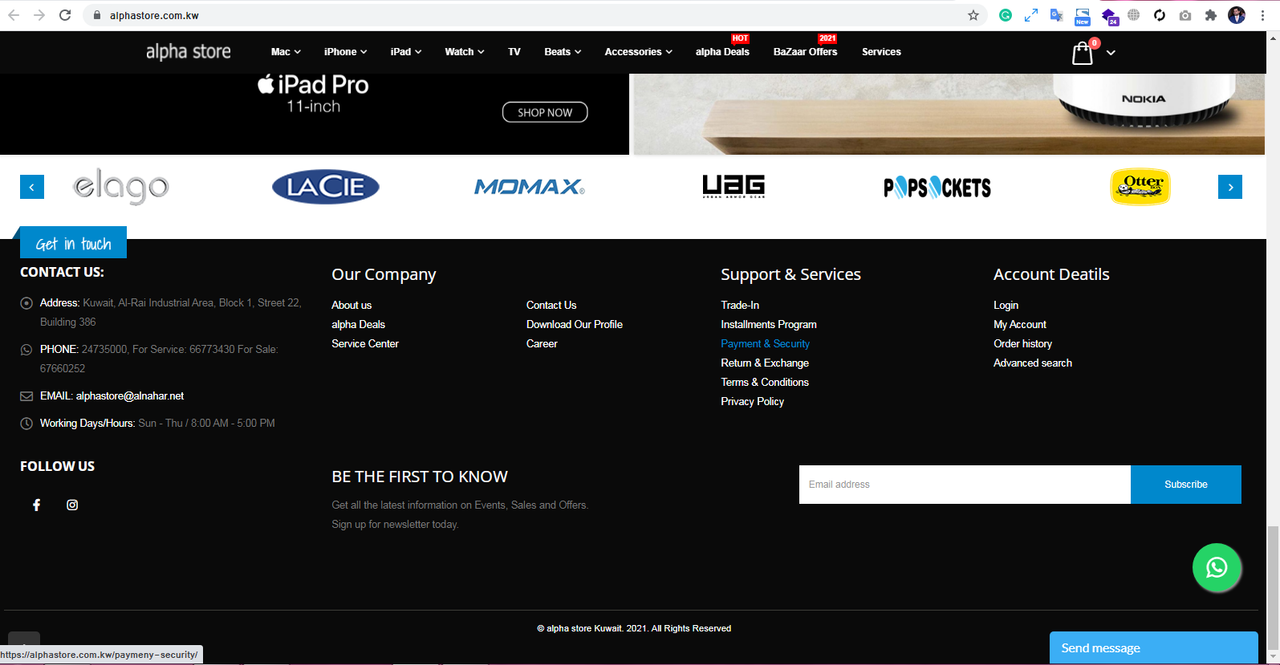Bookmark this page with star icon

973,15
